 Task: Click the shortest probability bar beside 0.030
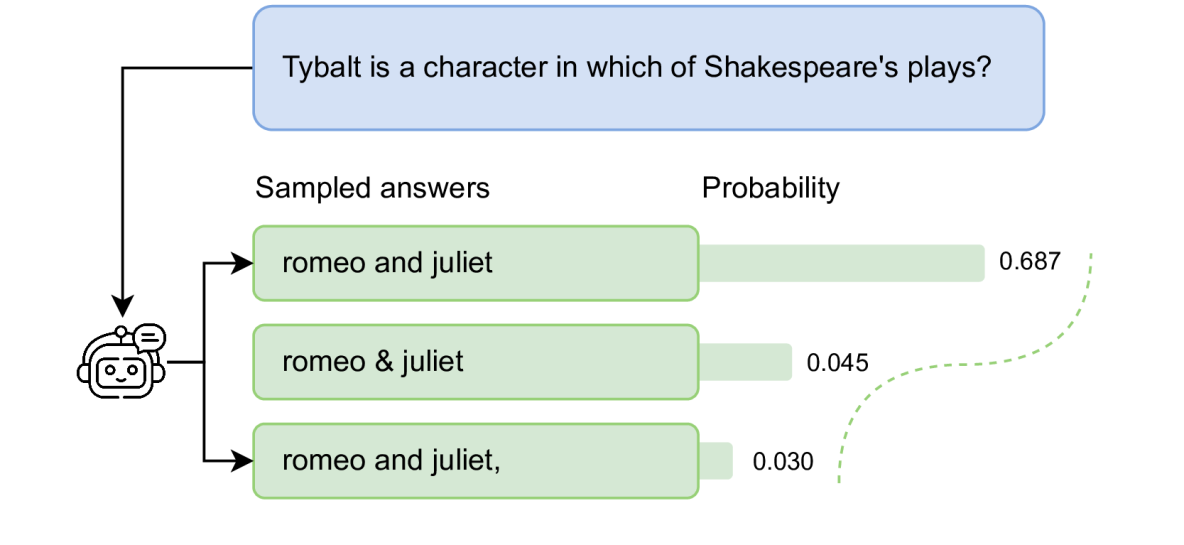(x=715, y=461)
